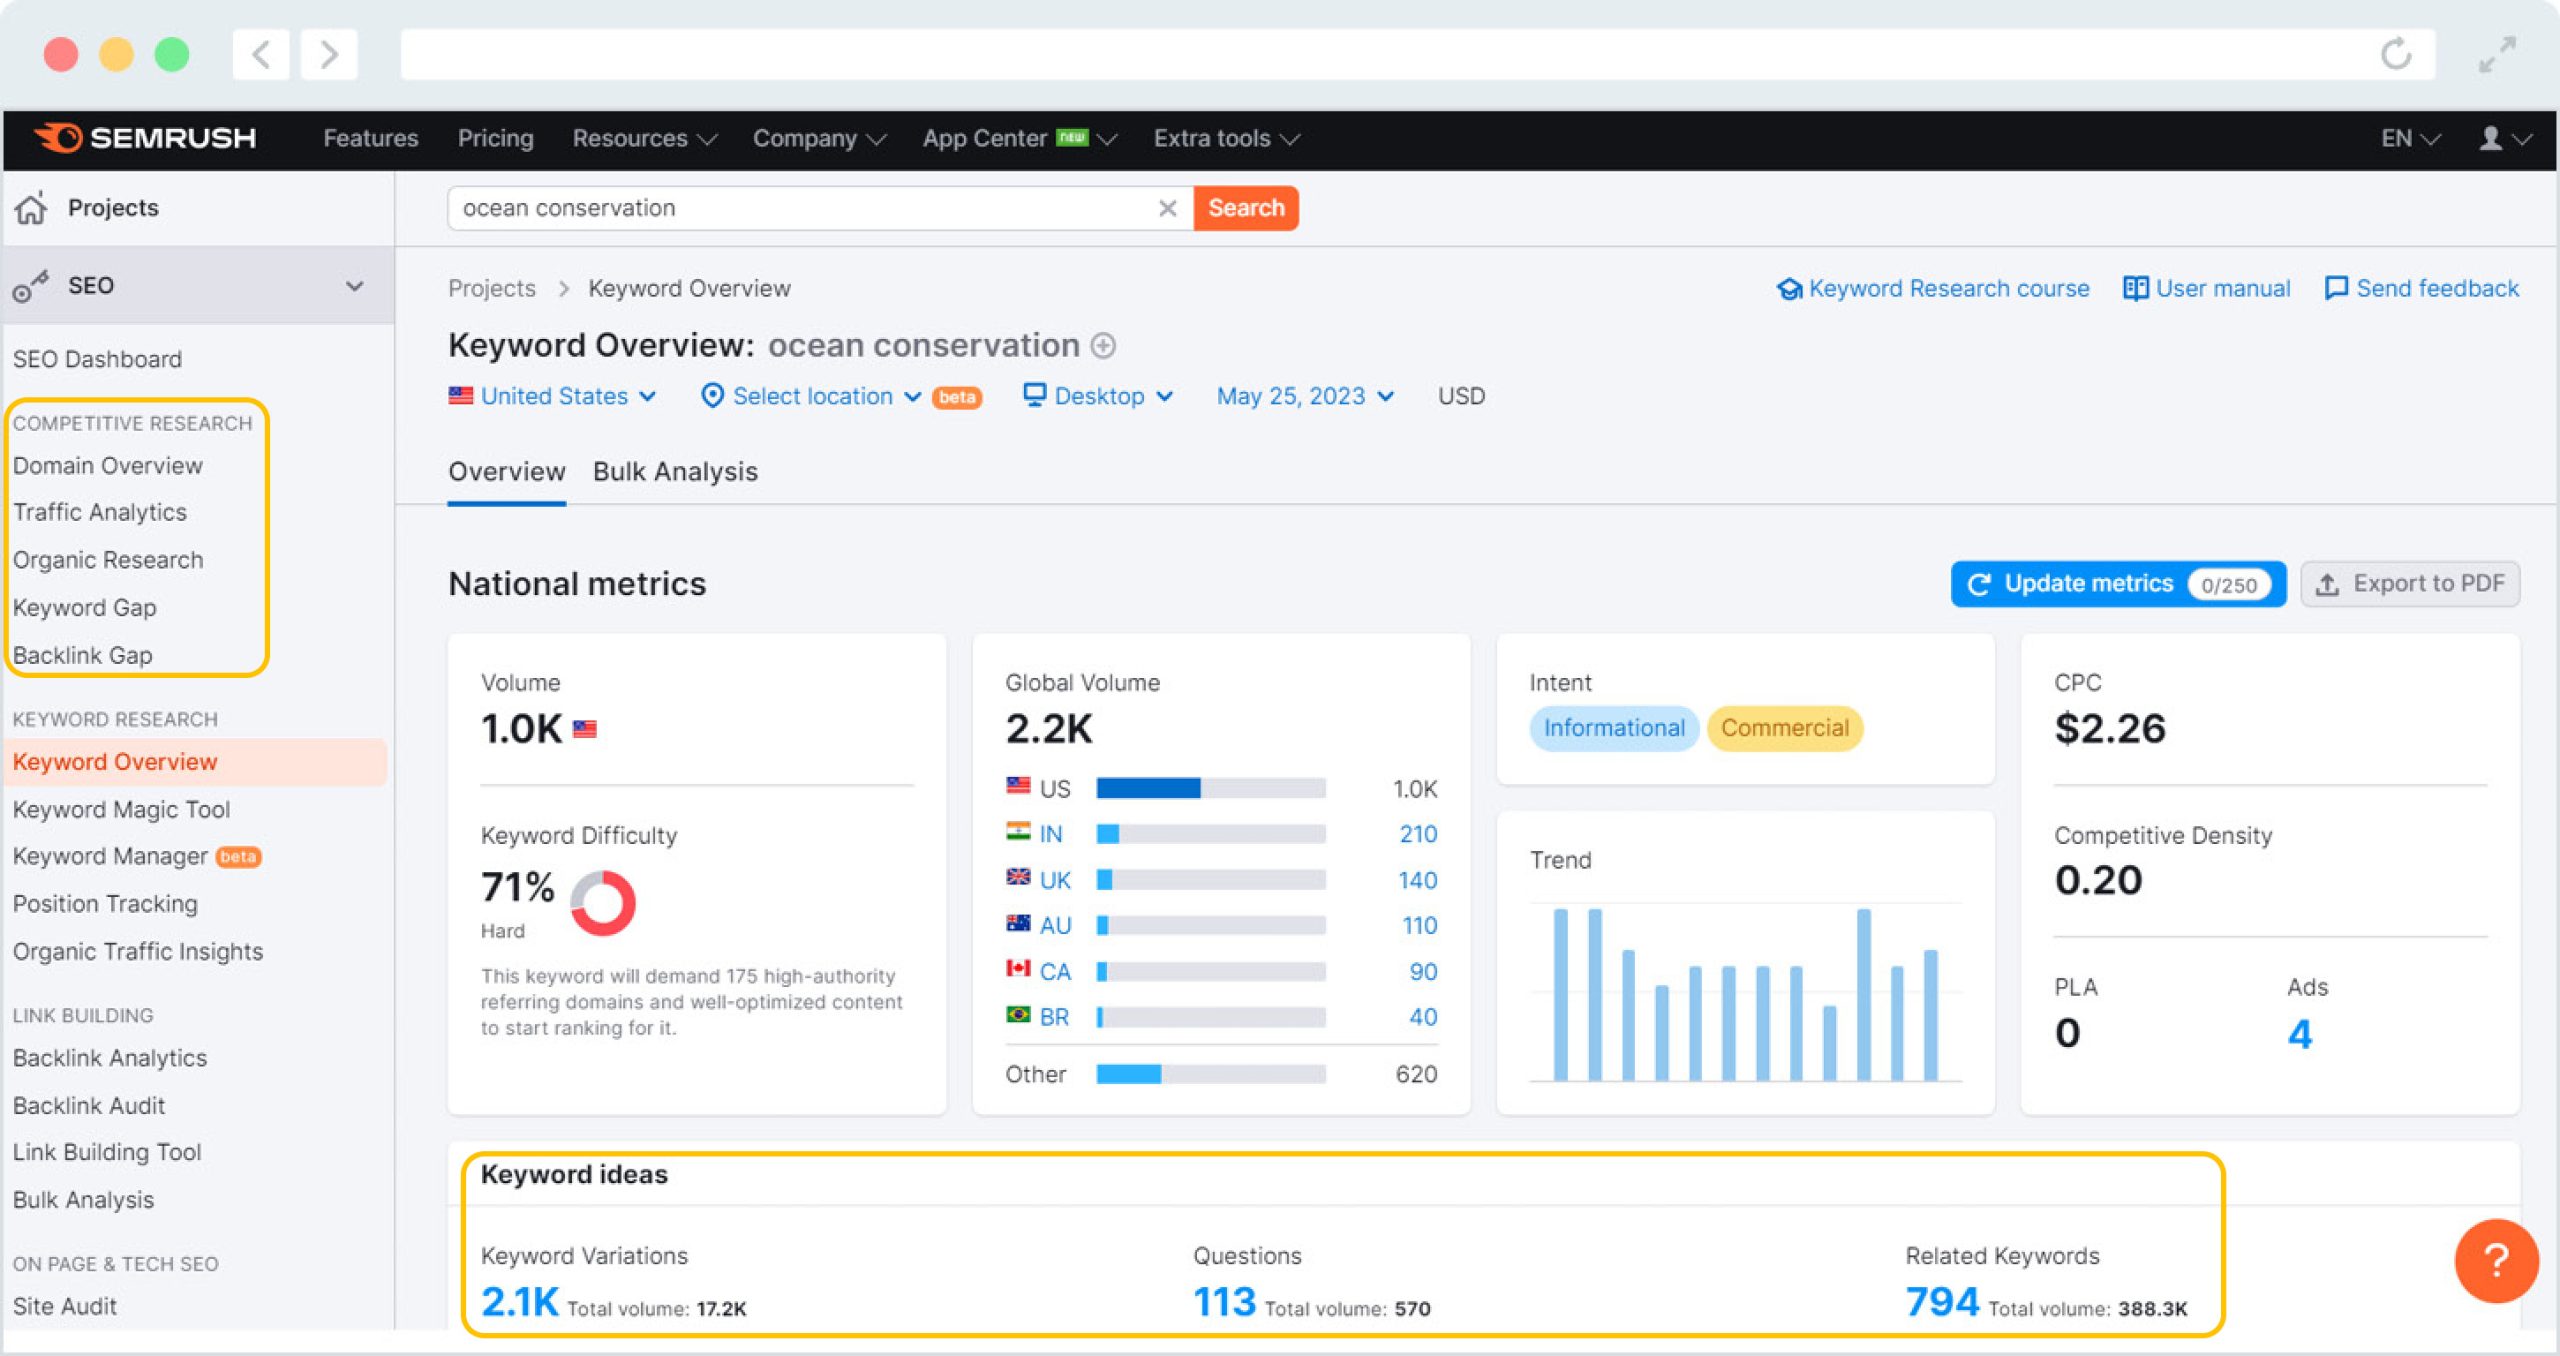2560x1356 pixels.
Task: Clear the search field with X icon
Action: coord(1167,208)
